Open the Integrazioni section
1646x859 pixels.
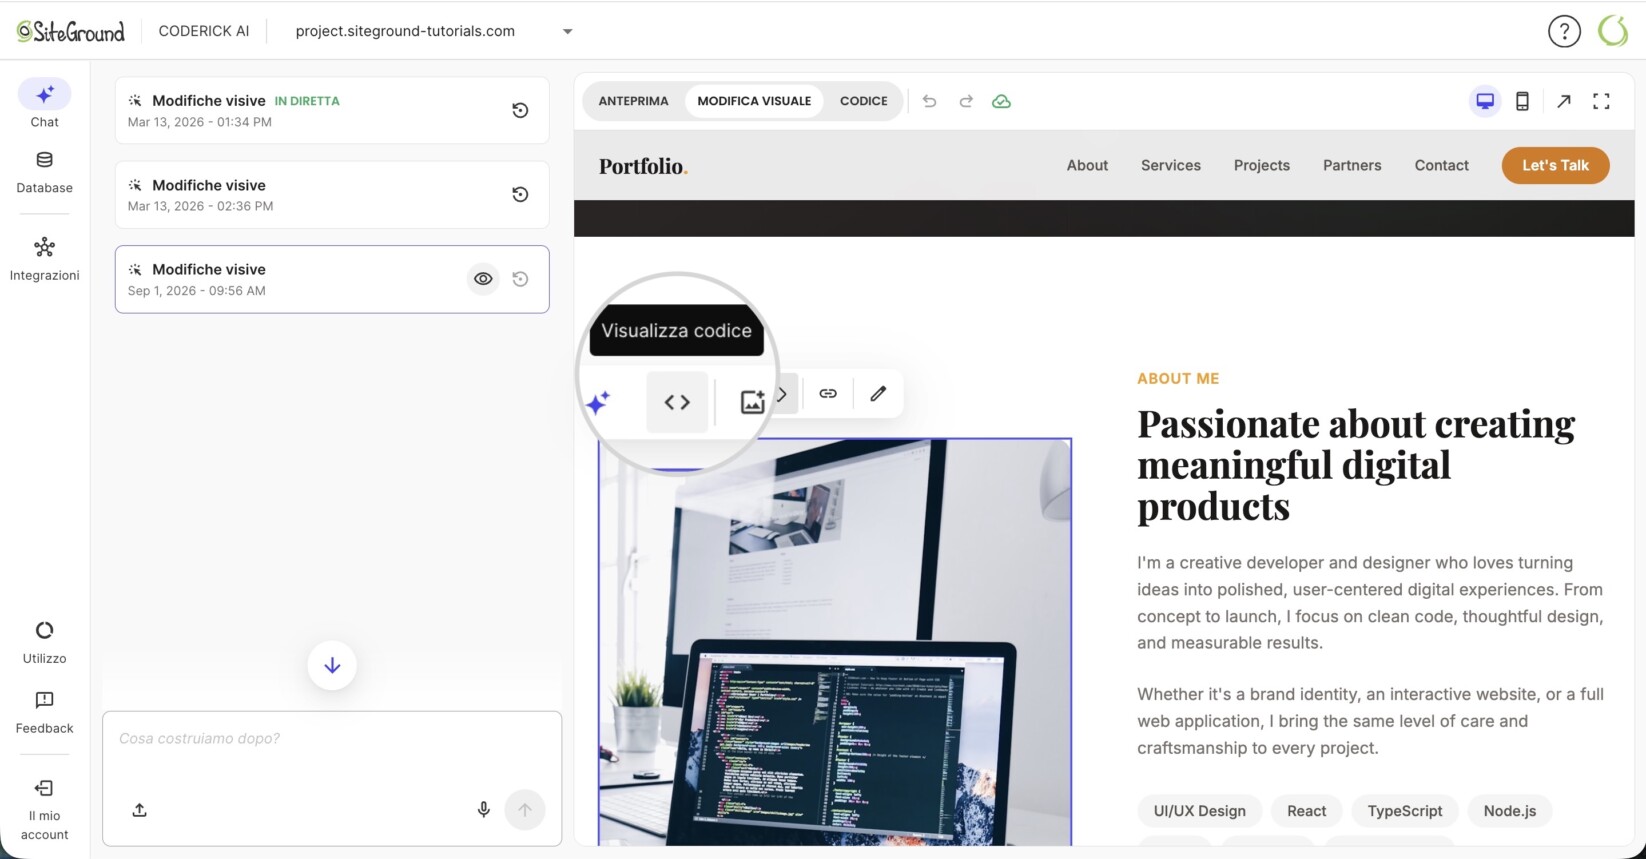pos(44,259)
